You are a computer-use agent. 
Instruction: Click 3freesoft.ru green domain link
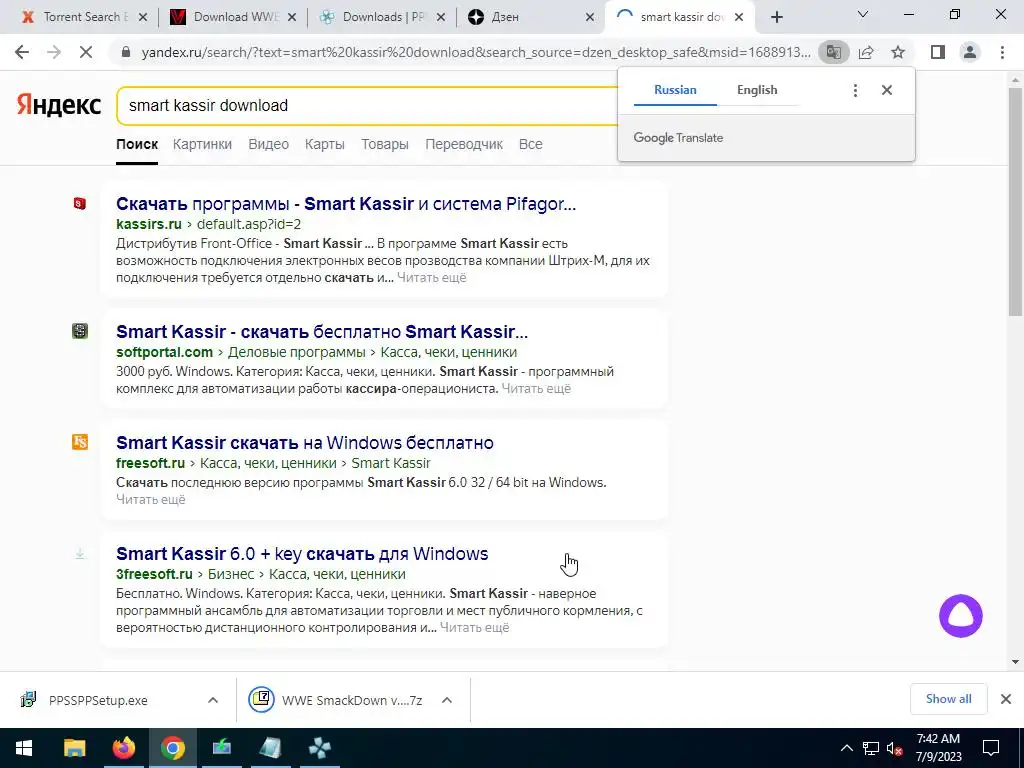[154, 574]
